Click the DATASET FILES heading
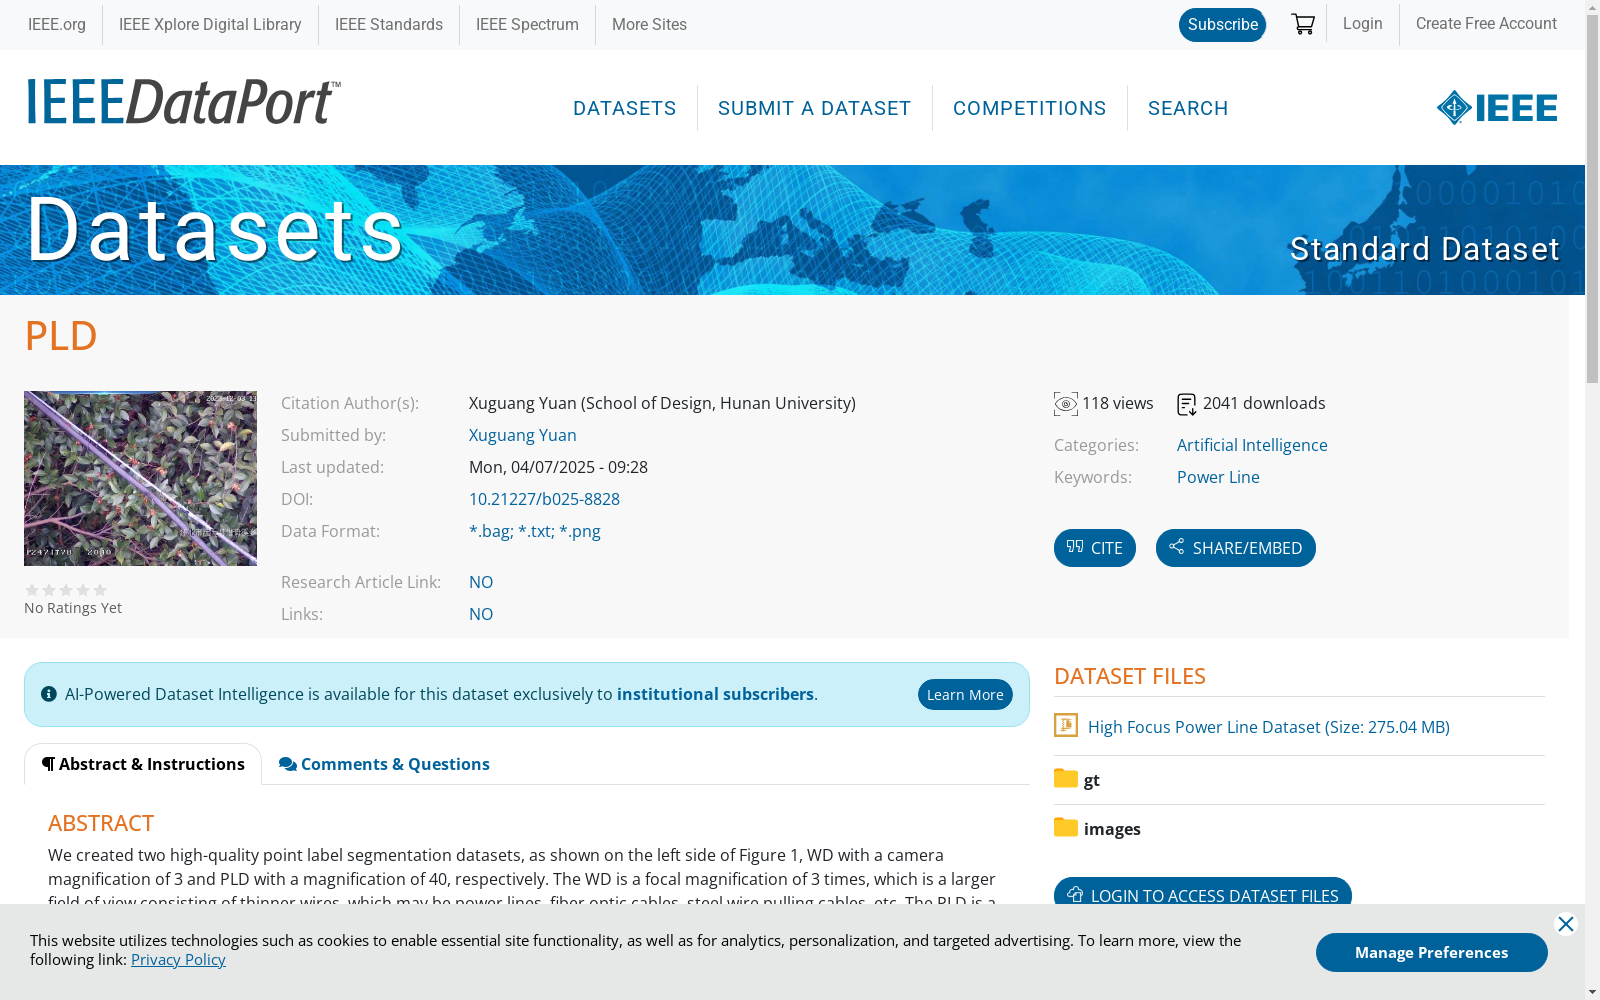This screenshot has width=1600, height=1000. 1130,676
